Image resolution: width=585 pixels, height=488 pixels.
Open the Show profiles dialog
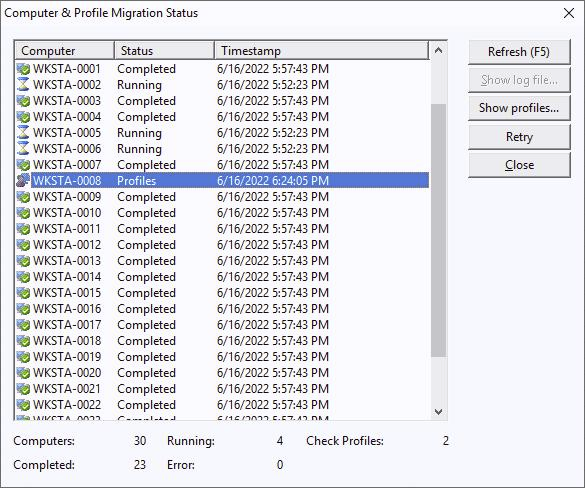519,108
